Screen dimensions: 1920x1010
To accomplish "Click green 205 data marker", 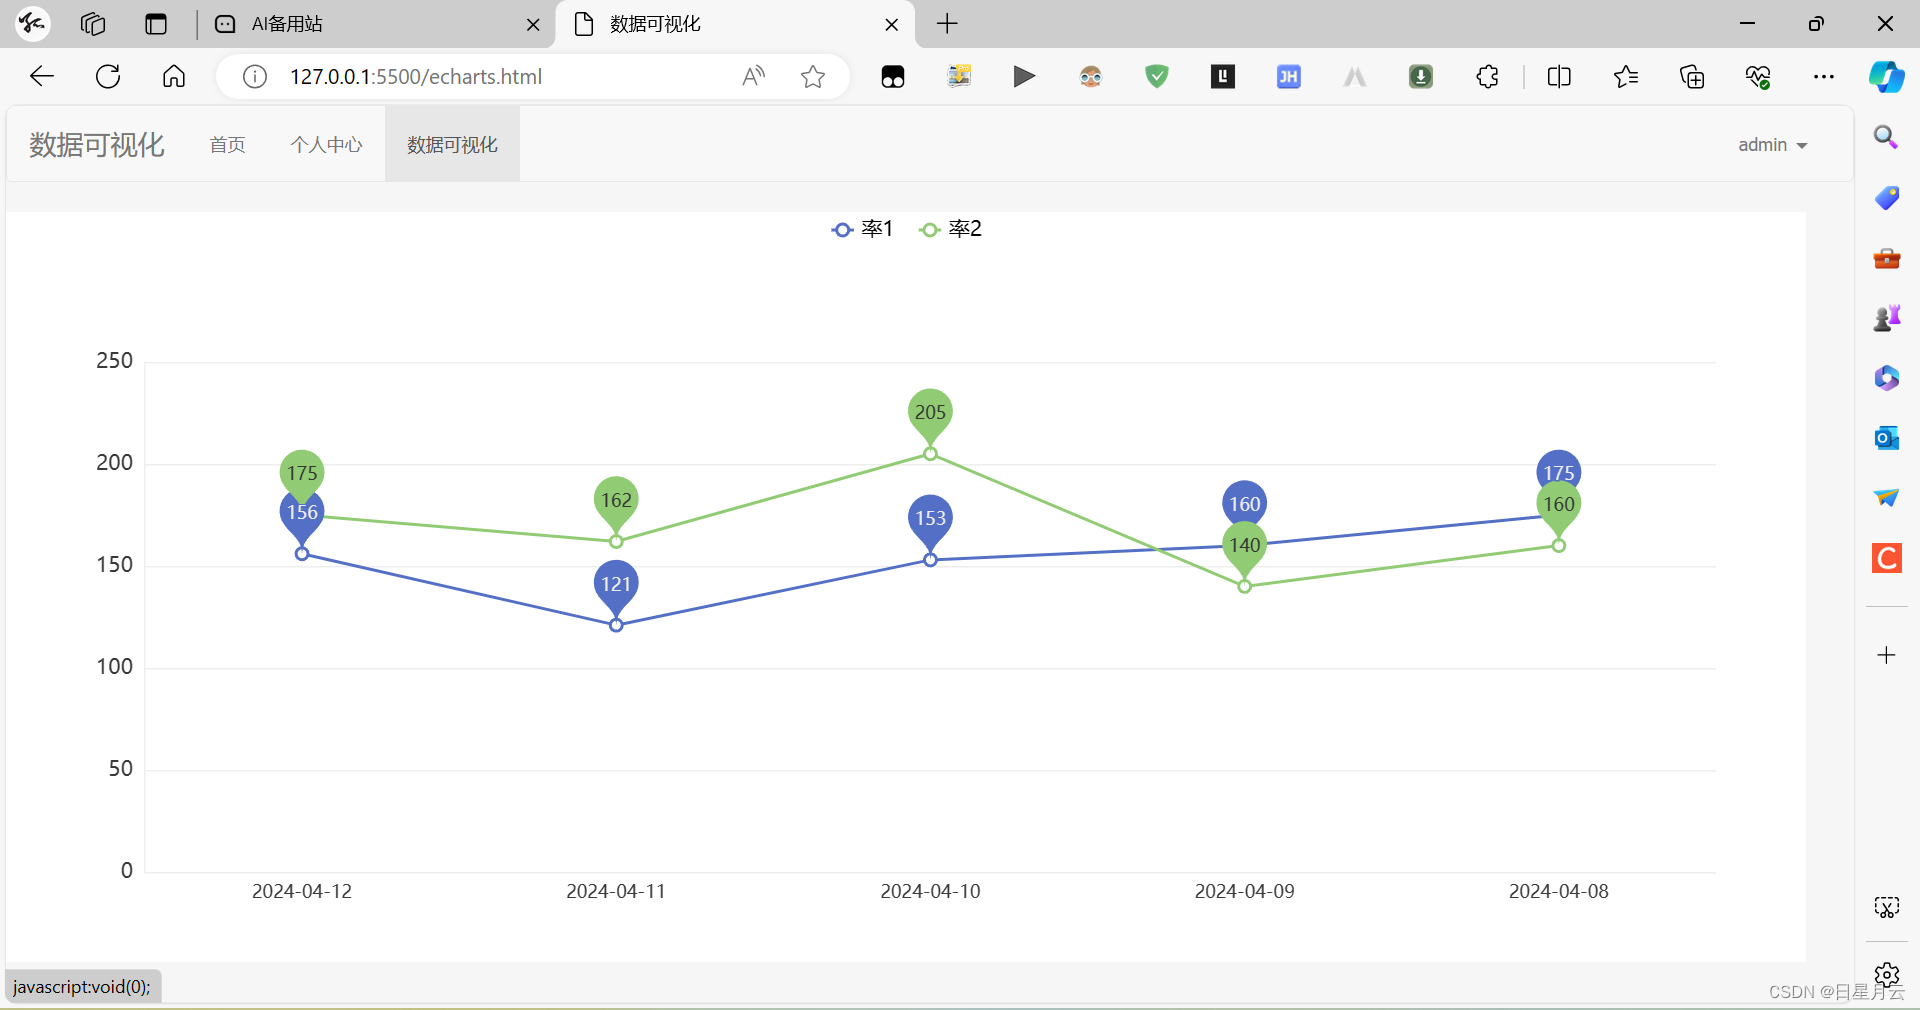I will [930, 412].
